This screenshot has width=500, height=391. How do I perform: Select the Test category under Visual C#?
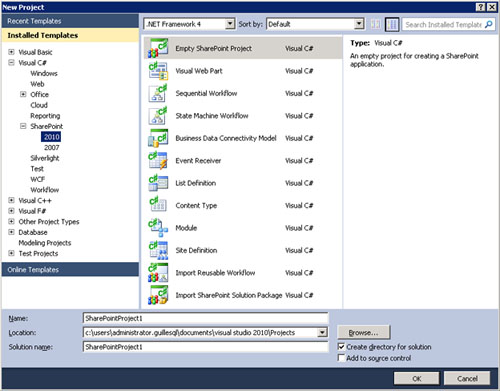click(x=37, y=169)
